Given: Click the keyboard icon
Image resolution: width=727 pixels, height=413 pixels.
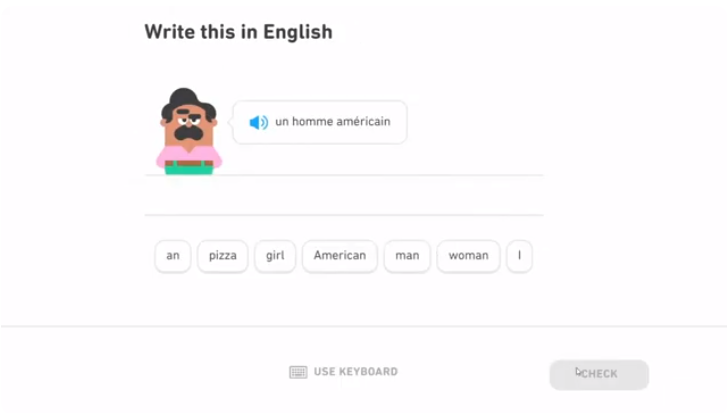Looking at the screenshot, I should click(x=298, y=372).
